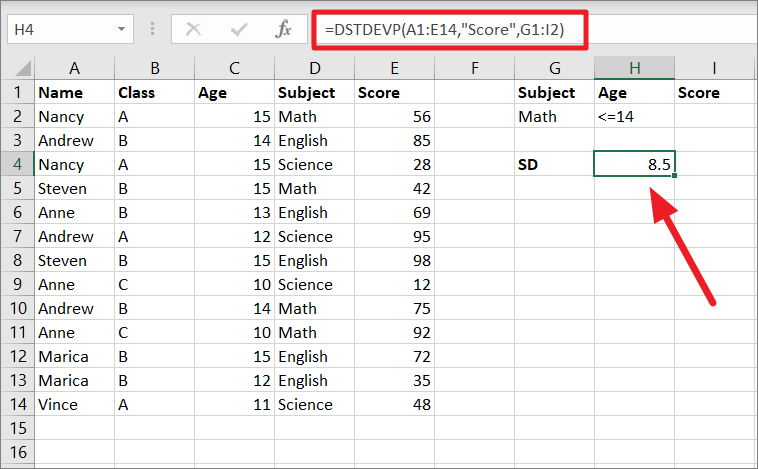
Task: Click Science subject cell in row 9
Action: [315, 284]
